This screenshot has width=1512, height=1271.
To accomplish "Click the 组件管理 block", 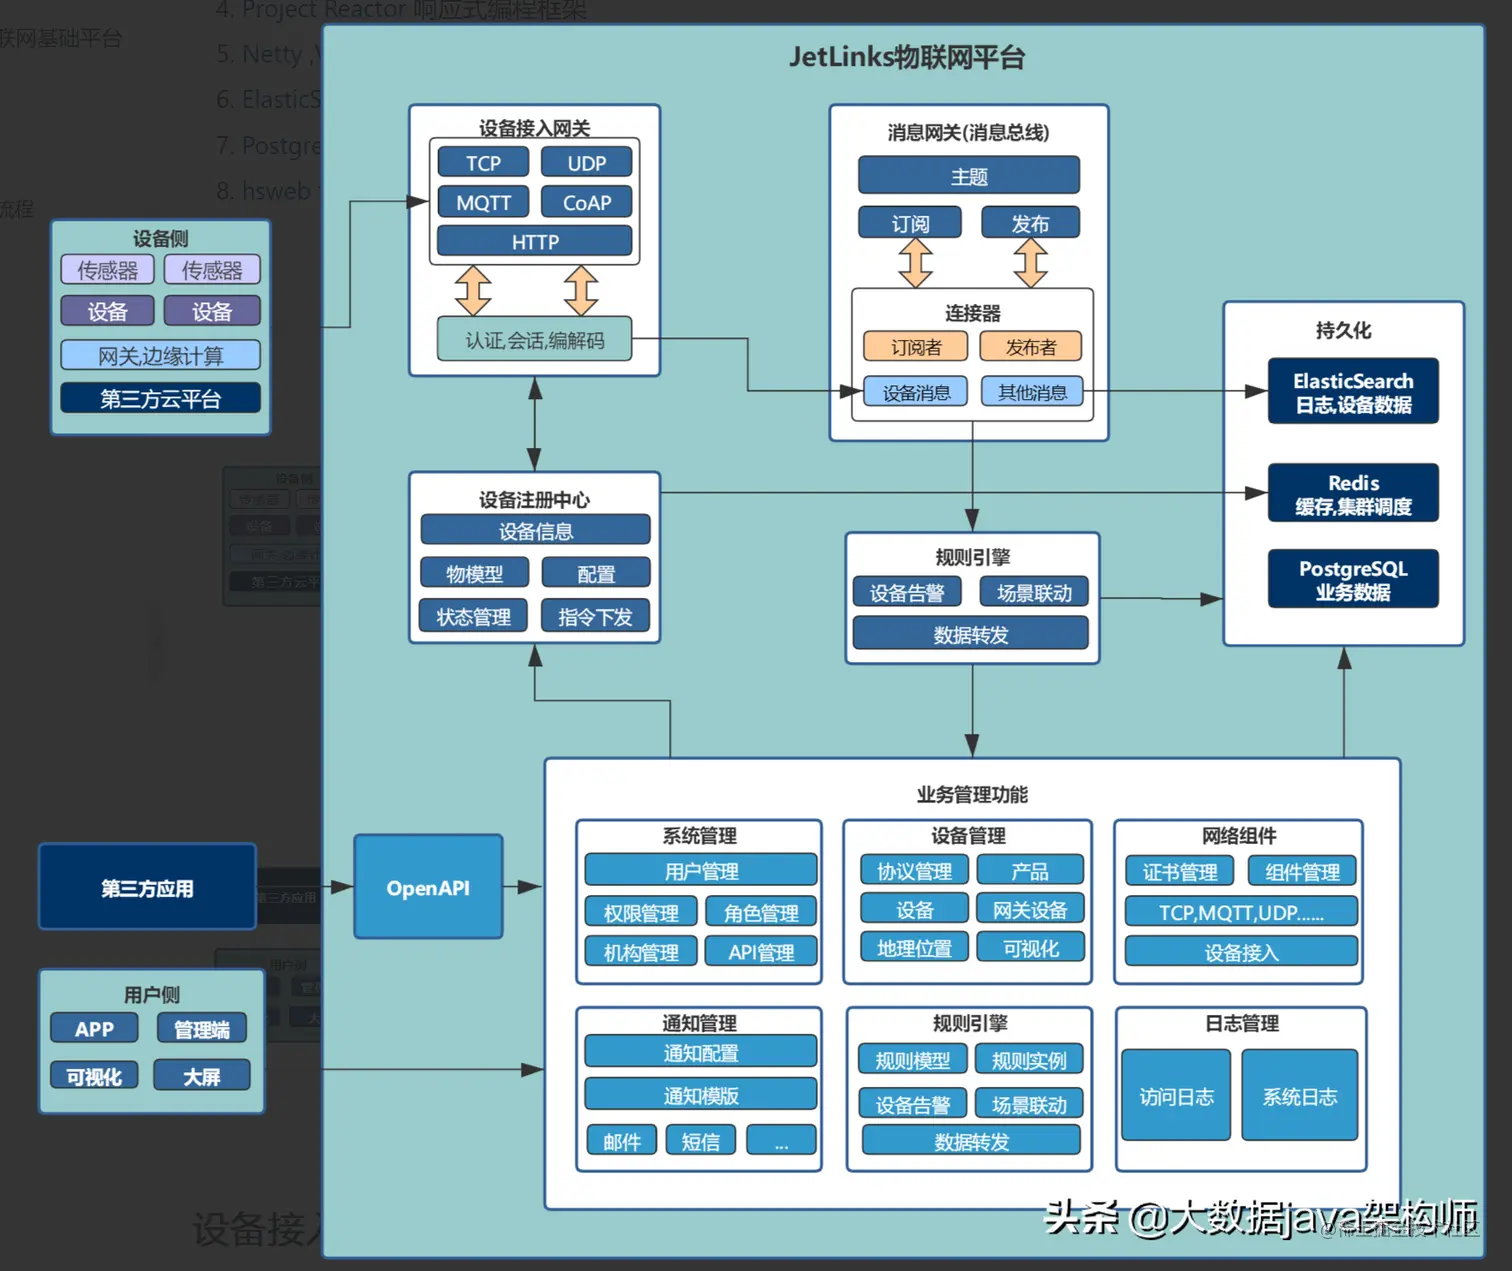I will click(x=1302, y=872).
